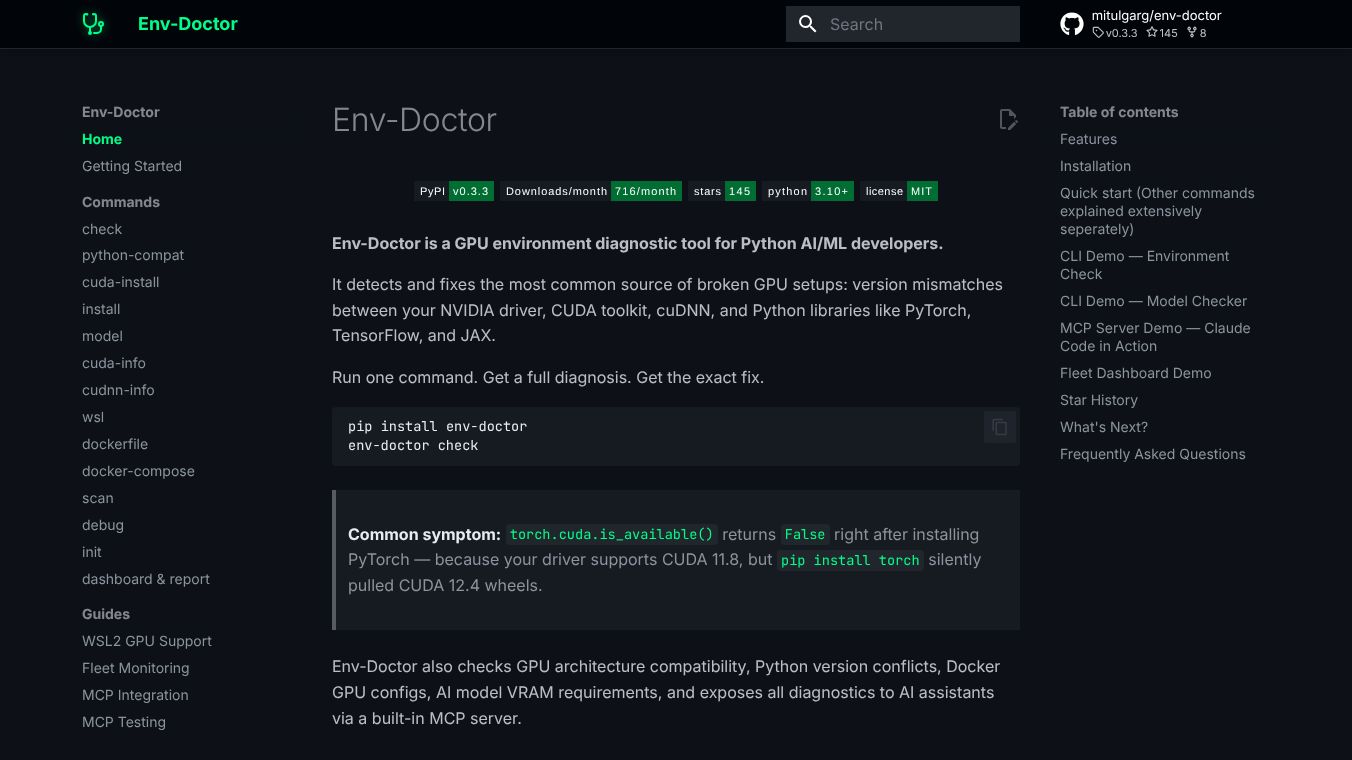Click the license MIT badge

[899, 191]
